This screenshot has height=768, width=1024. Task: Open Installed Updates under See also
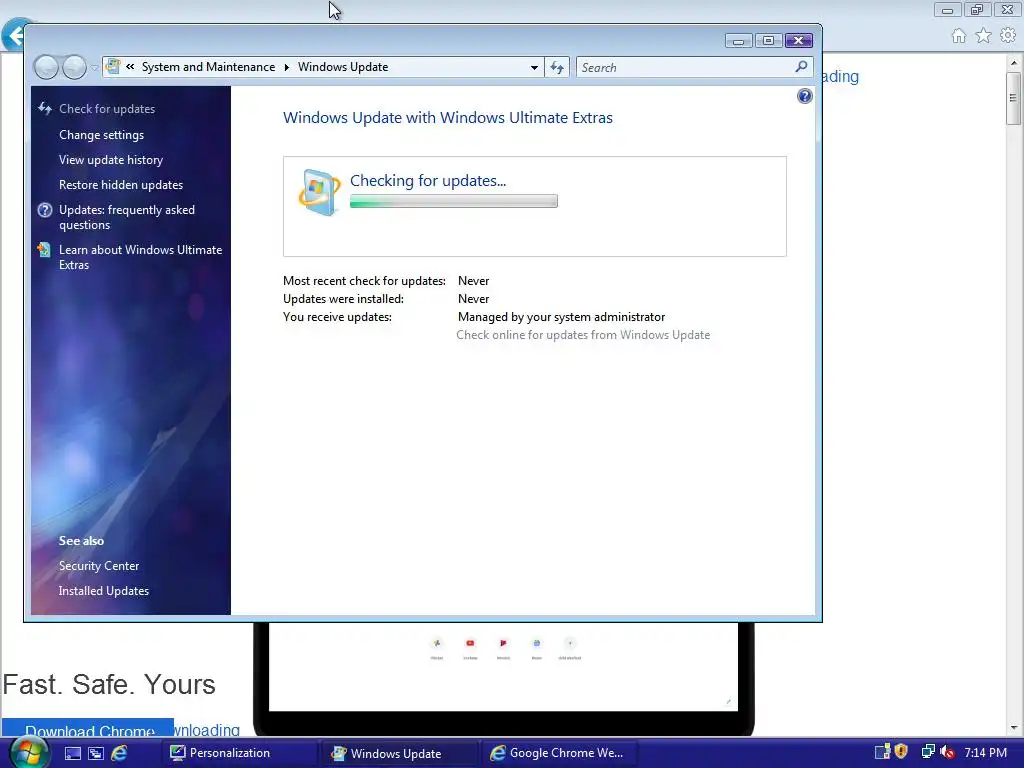tap(104, 591)
